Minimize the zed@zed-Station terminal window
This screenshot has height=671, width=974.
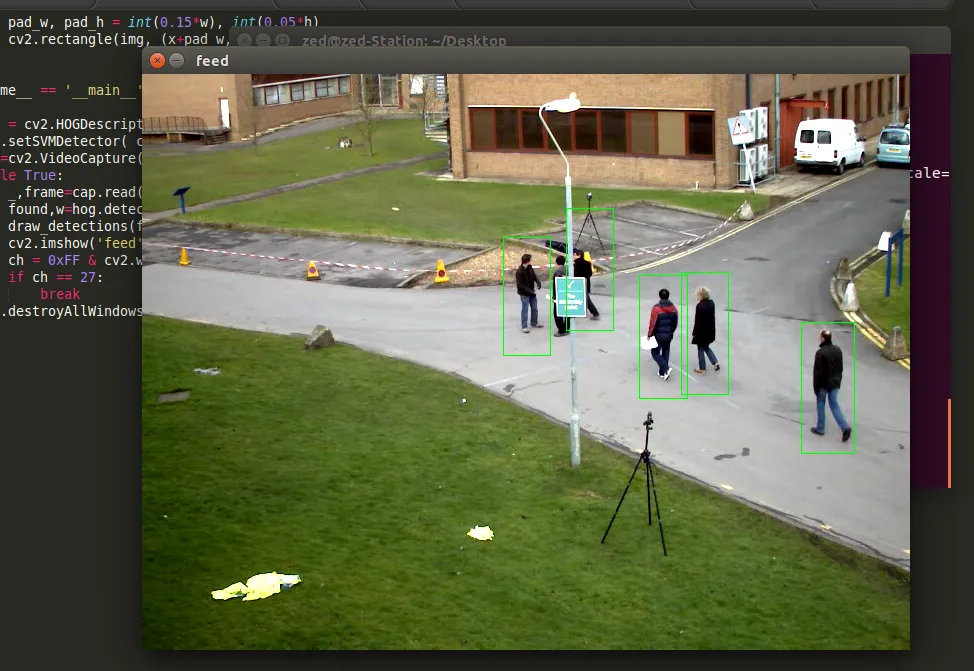(264, 40)
